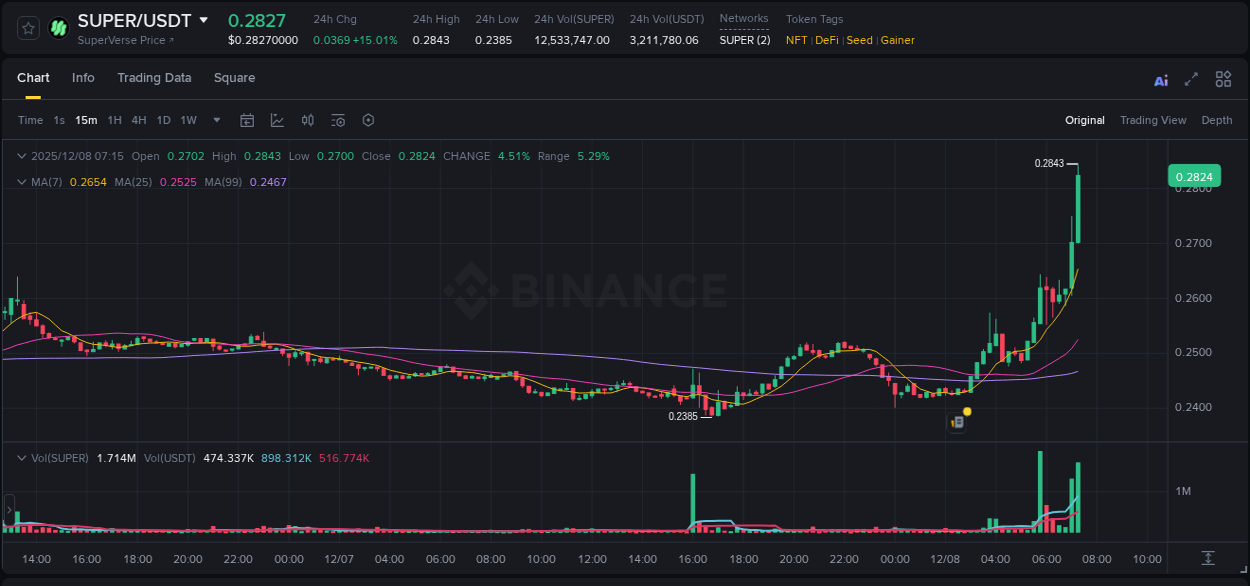
Task: Open the indicator list icon in the toolbar
Action: tap(337, 120)
